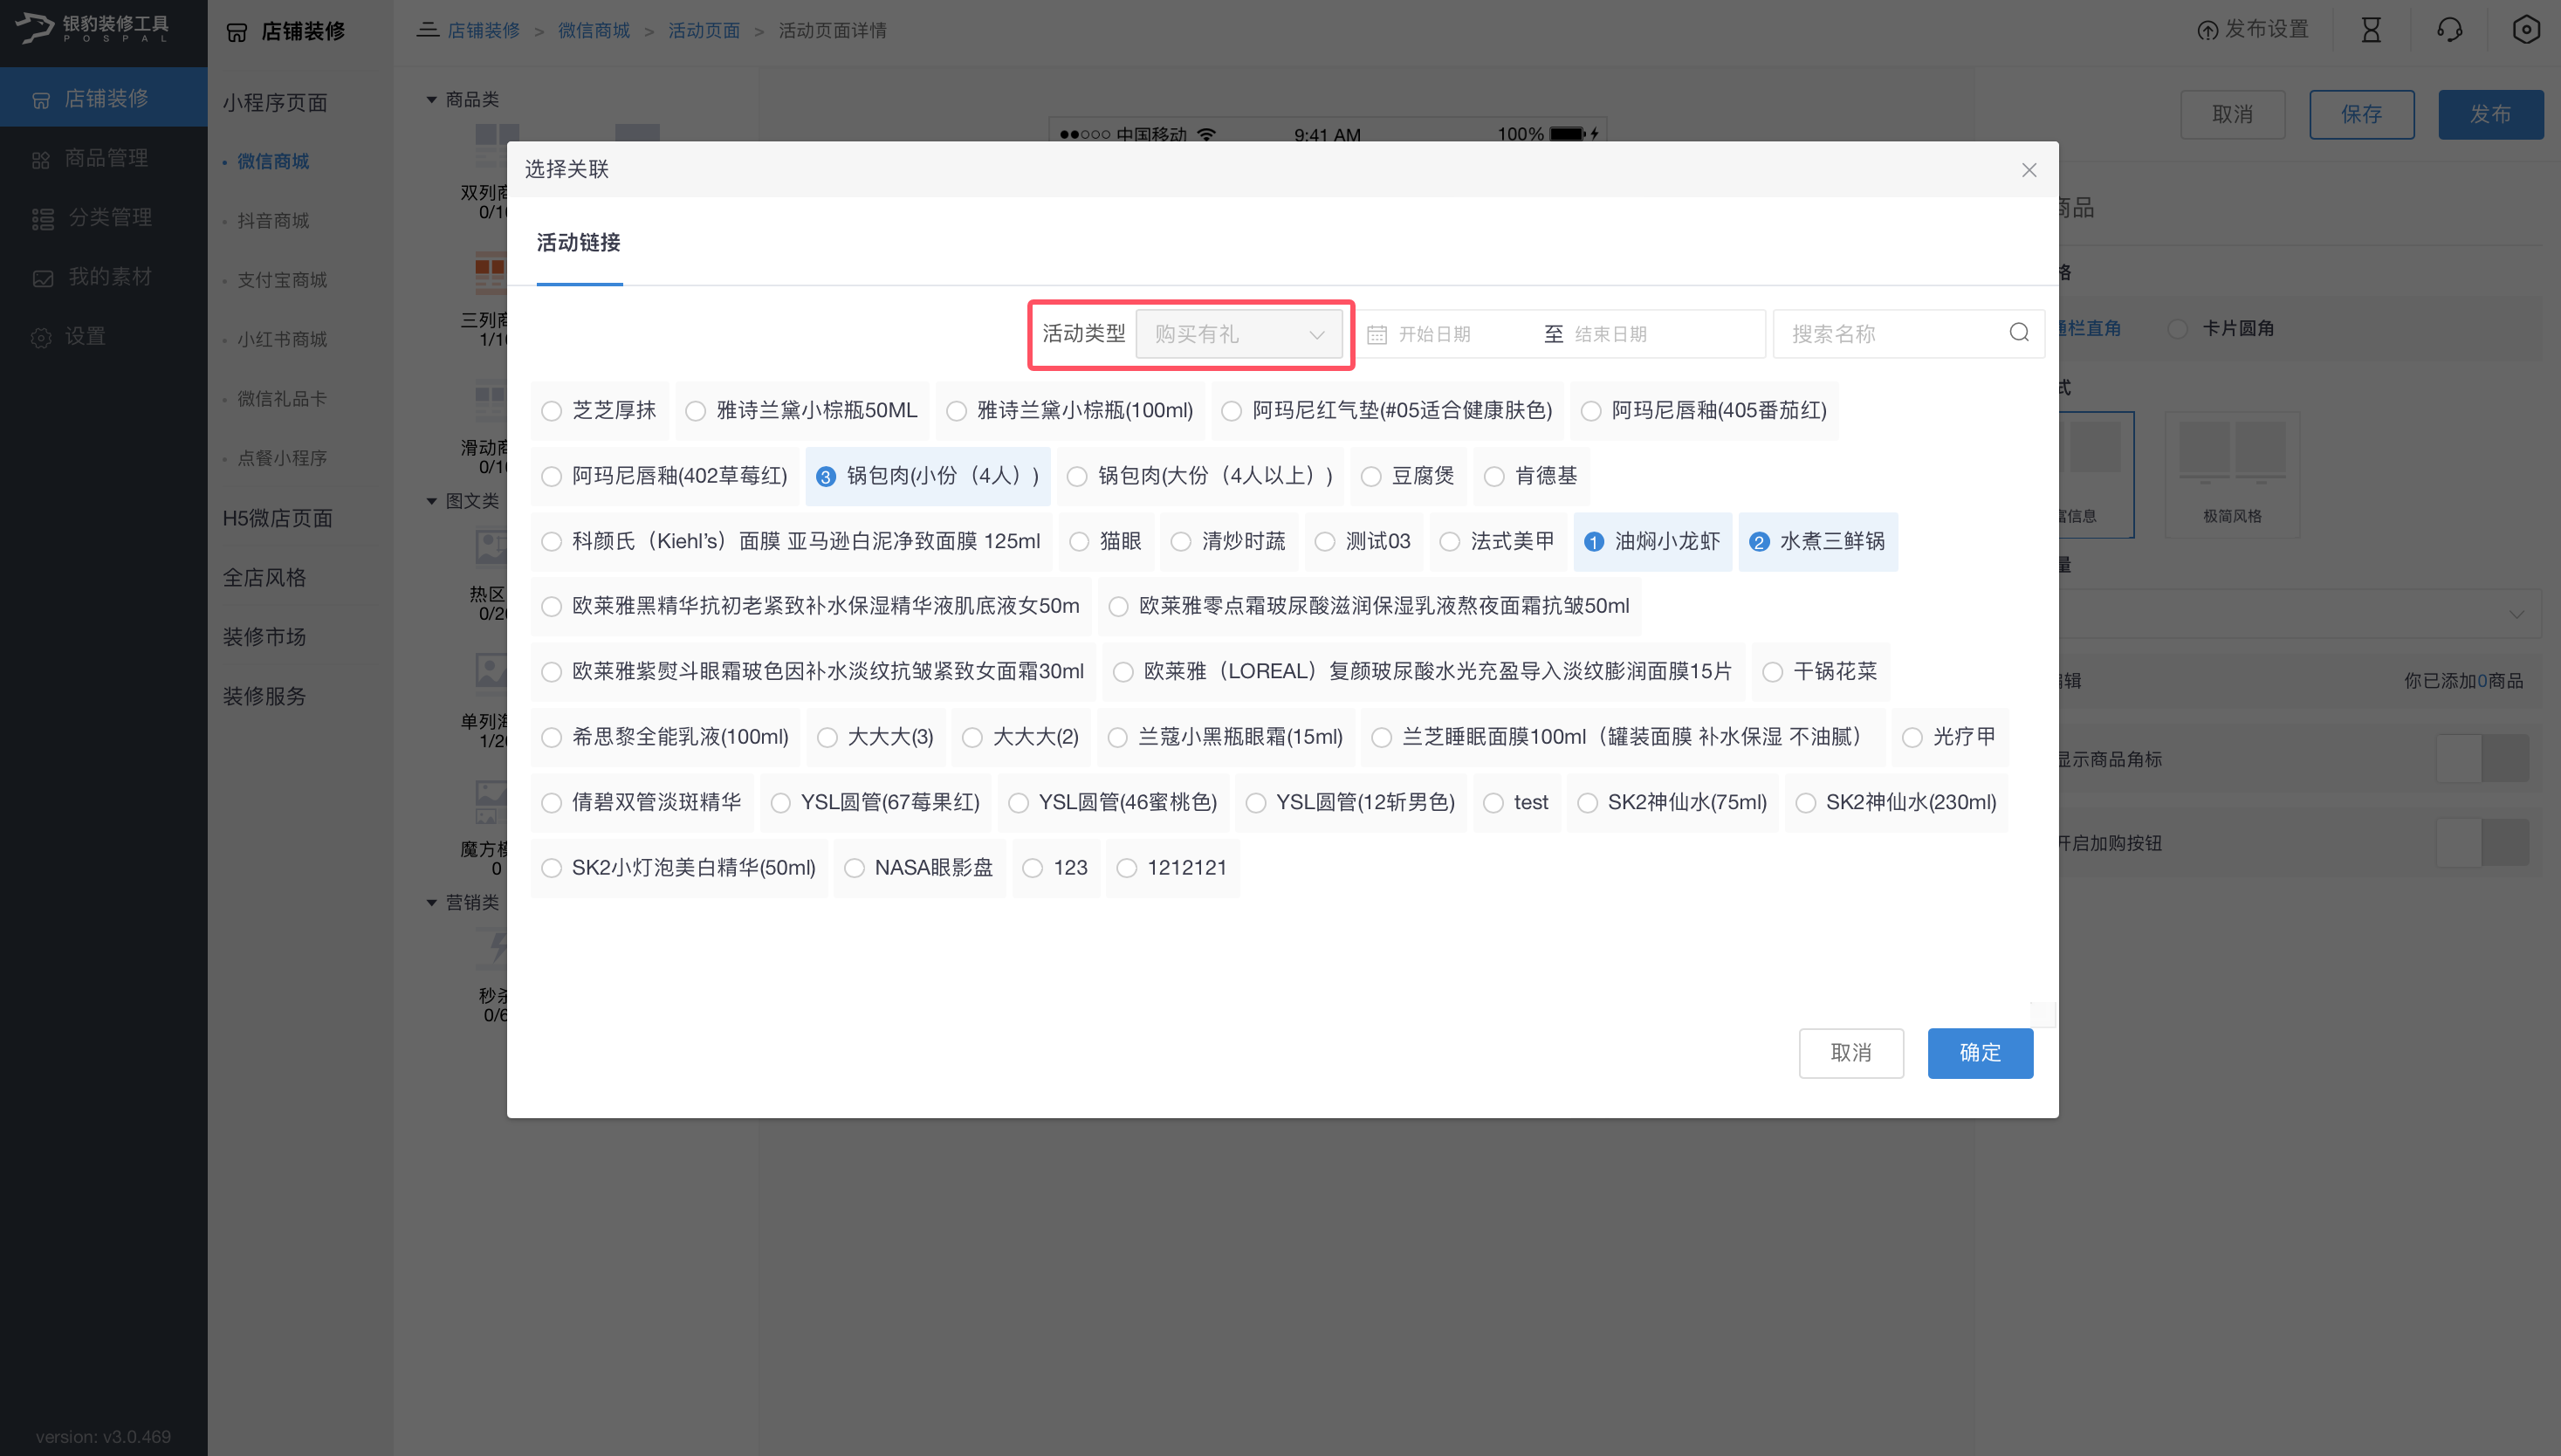This screenshot has height=1456, width=2561.
Task: Click the breadcrumb menu collapse icon
Action: coord(428,30)
